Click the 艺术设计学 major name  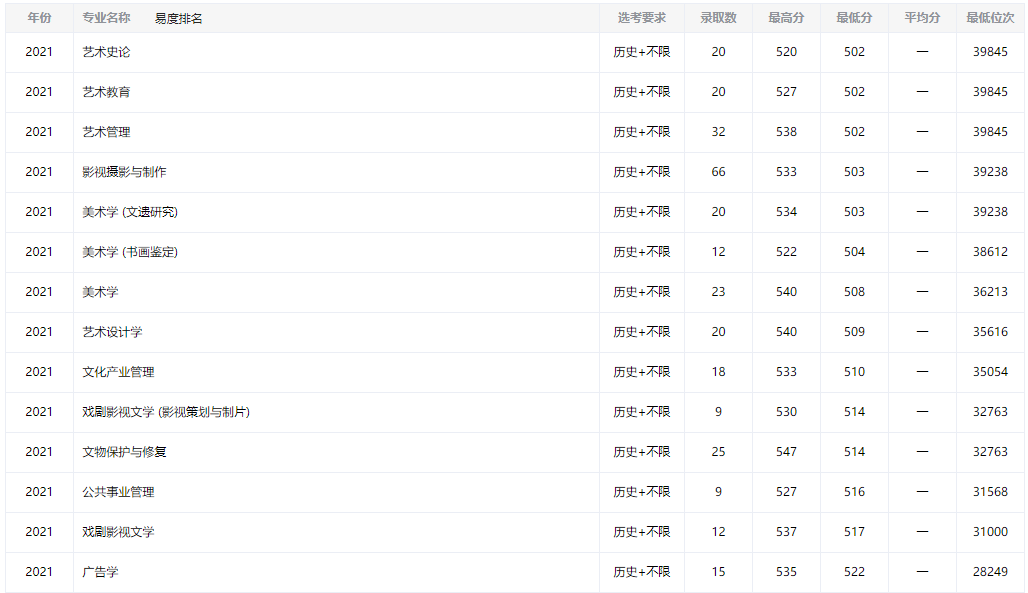pyautogui.click(x=112, y=332)
